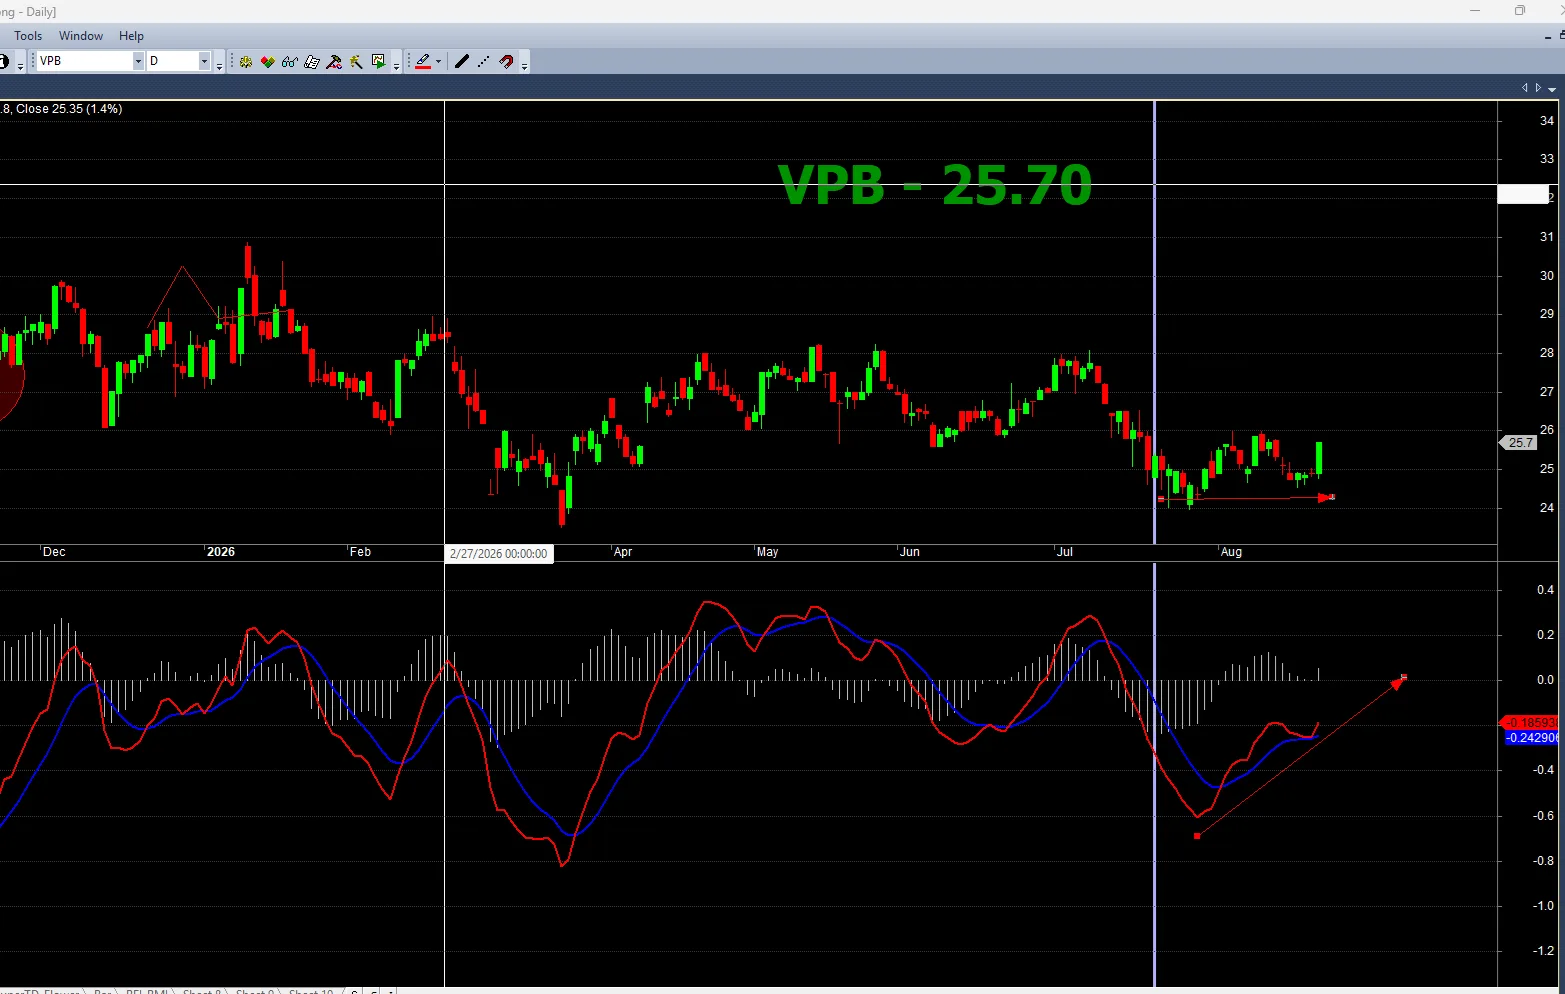Viewport: 1565px width, 994px height.
Task: Click the 24 price level on the axis
Action: point(1547,508)
